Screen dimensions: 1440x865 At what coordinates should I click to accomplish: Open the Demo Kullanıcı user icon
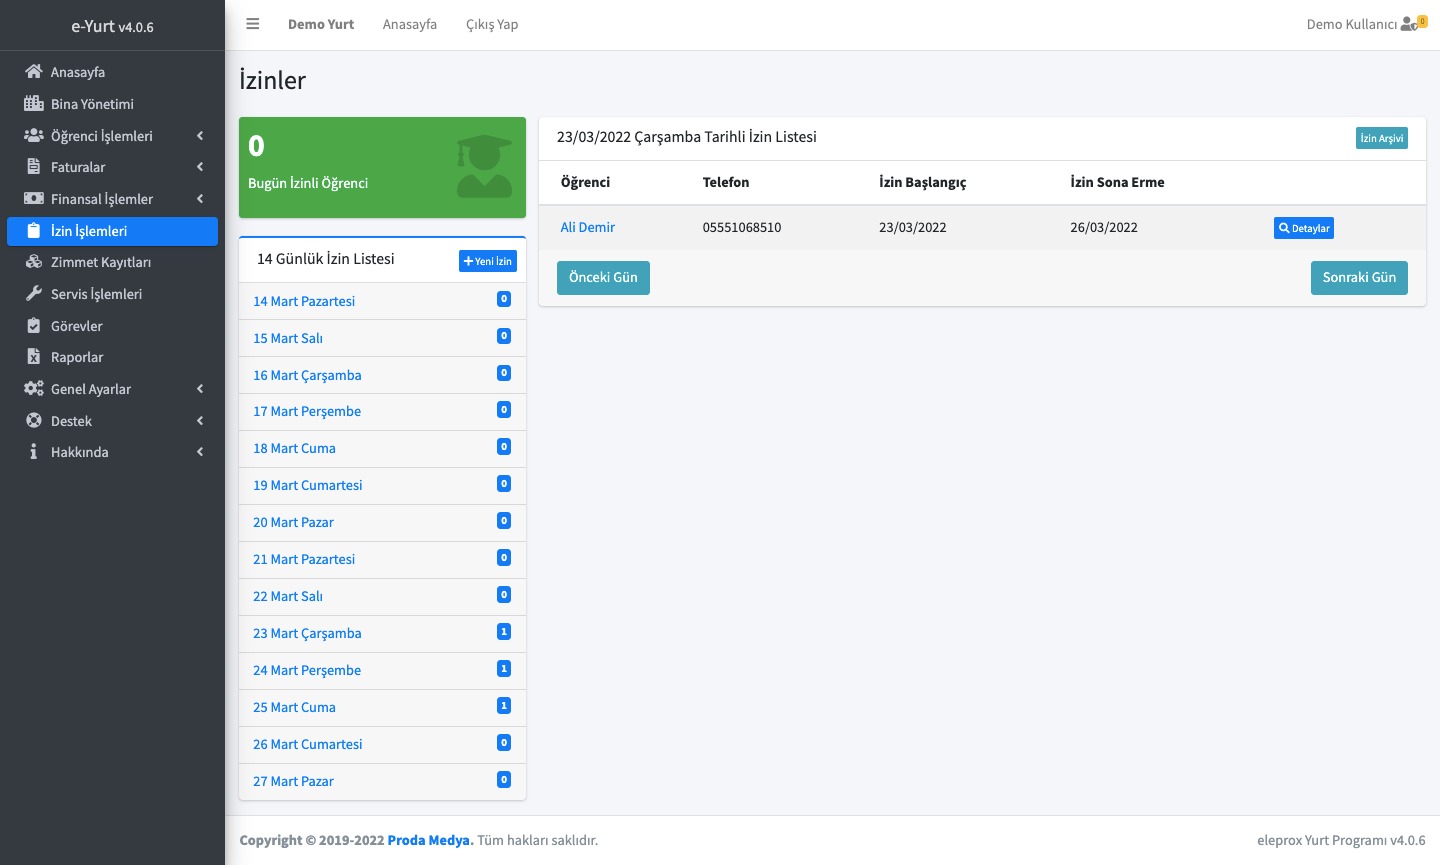pos(1411,24)
